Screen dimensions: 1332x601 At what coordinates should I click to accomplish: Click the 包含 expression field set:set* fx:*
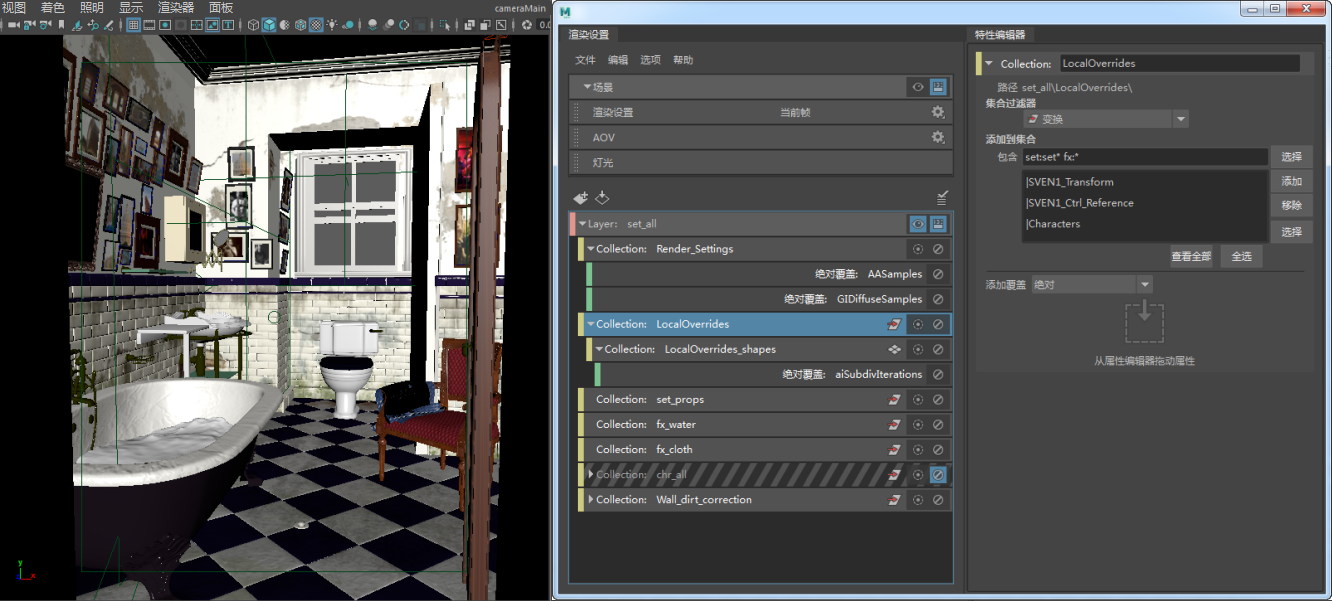click(1145, 157)
